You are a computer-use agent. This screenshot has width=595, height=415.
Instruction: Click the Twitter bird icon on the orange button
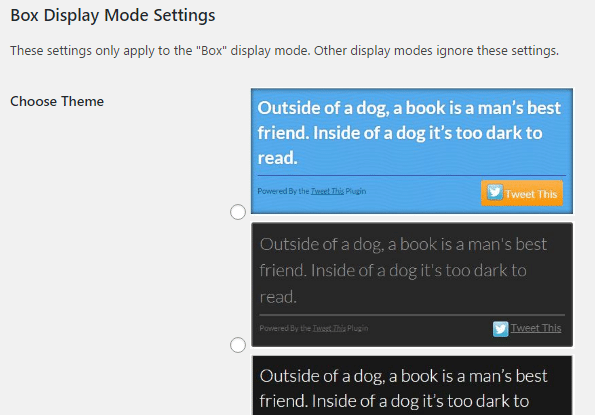(x=495, y=192)
